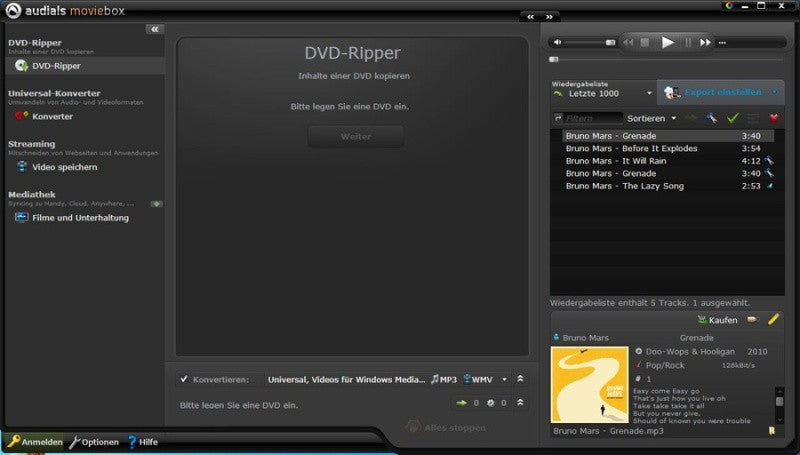Open the DVD-Ripper sidebar item

[x=85, y=65]
